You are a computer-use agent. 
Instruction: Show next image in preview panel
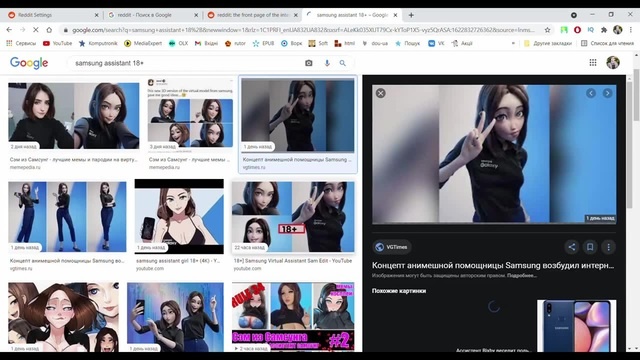pyautogui.click(x=607, y=93)
